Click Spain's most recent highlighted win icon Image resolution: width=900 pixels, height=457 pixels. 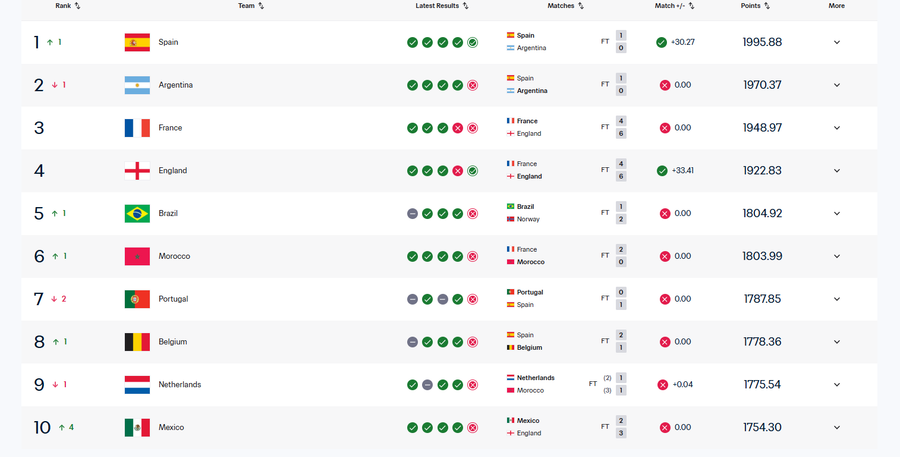tap(472, 42)
